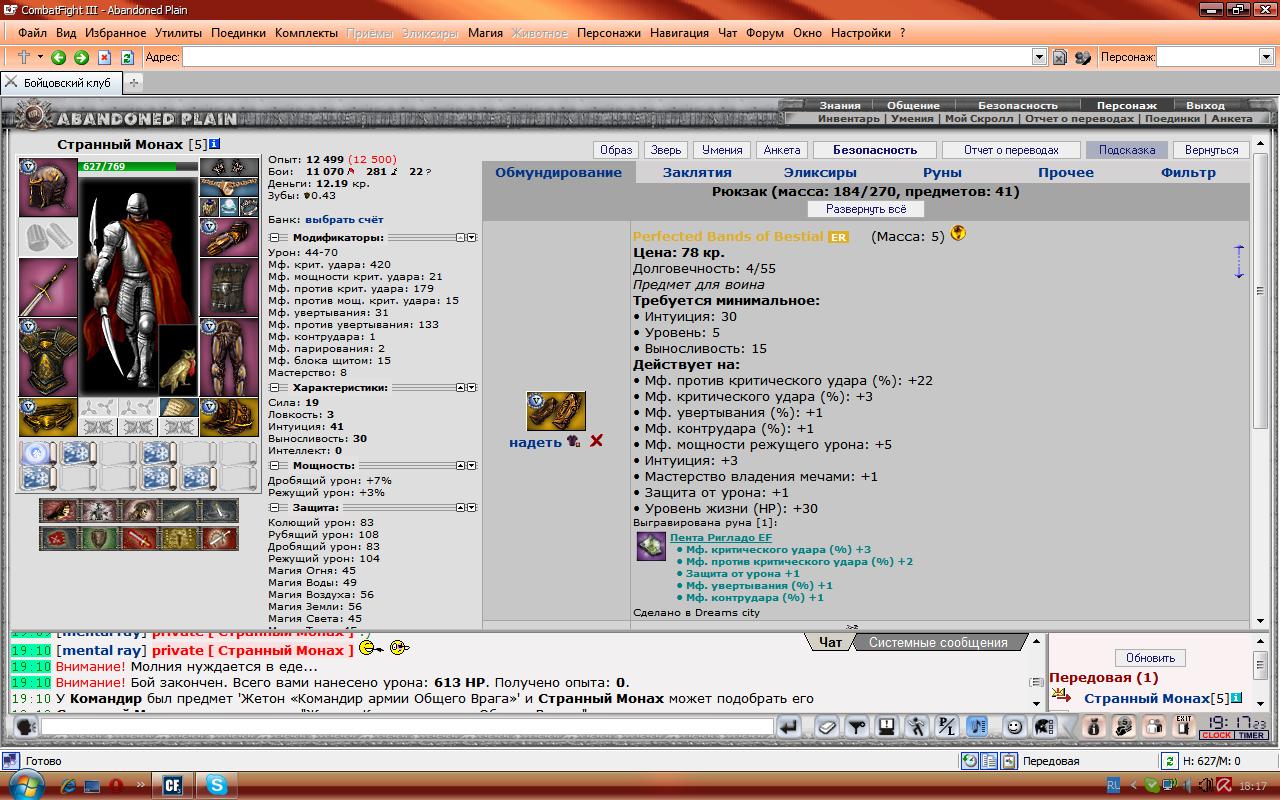1280x800 pixels.
Task: Open the Персонажи menu
Action: pos(609,32)
